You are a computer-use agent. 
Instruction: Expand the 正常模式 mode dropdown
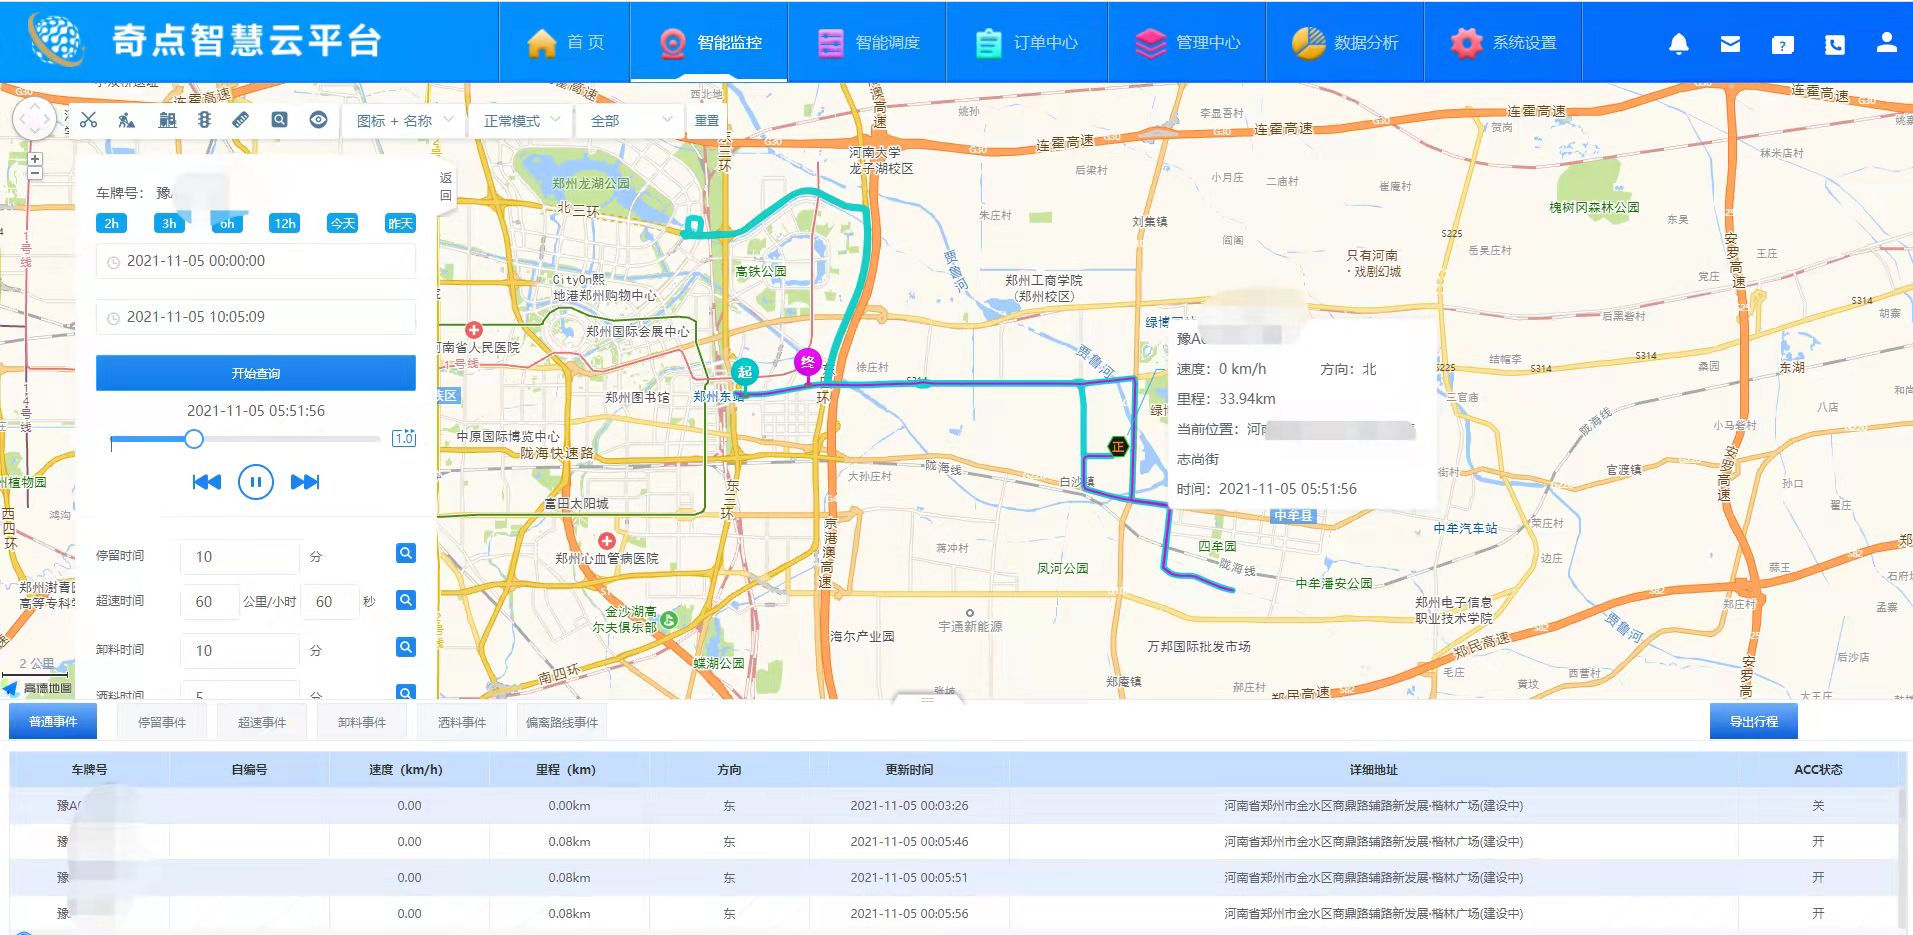pyautogui.click(x=522, y=121)
